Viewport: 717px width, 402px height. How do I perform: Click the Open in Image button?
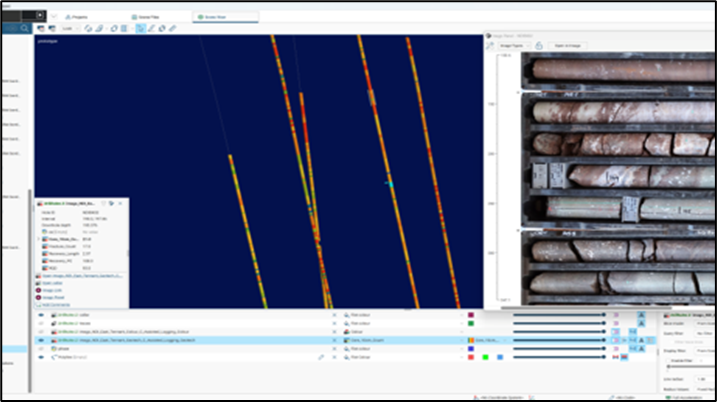(567, 46)
